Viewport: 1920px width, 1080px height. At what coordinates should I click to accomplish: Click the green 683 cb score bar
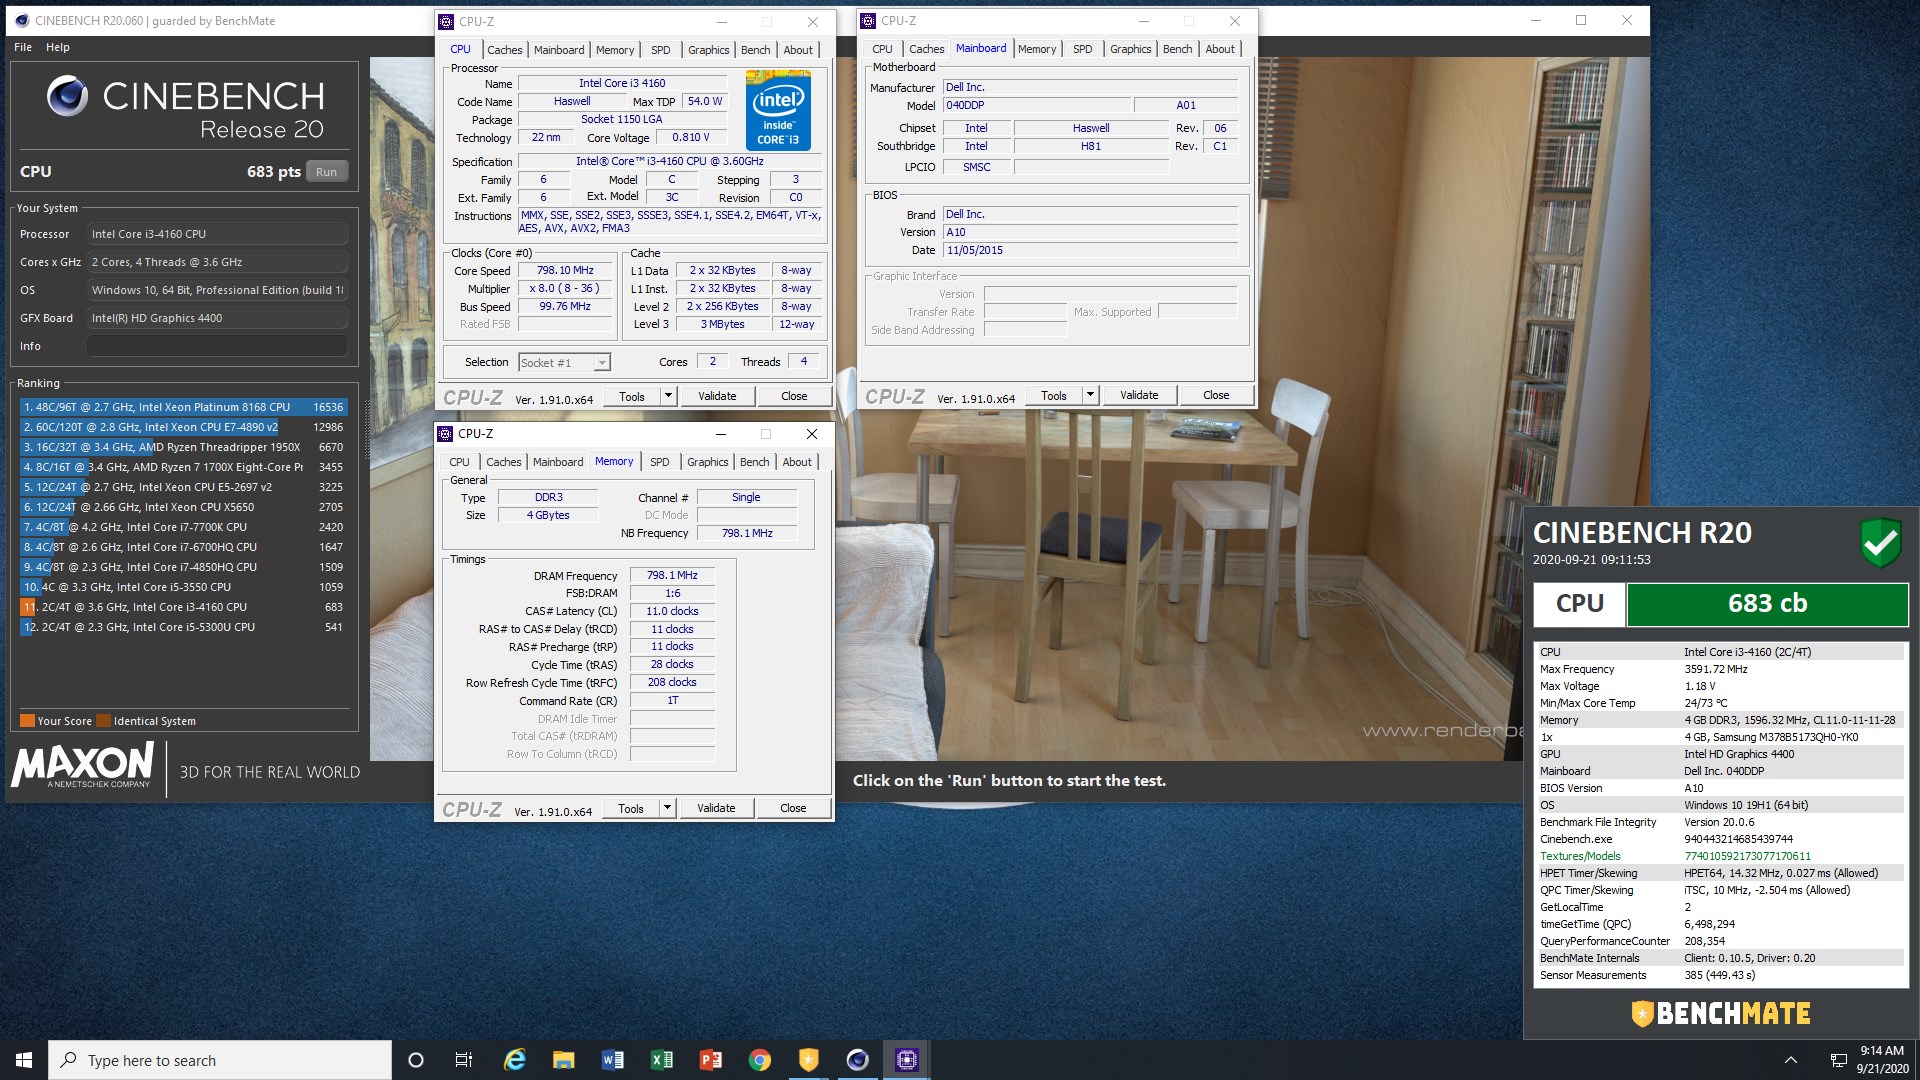point(1767,604)
